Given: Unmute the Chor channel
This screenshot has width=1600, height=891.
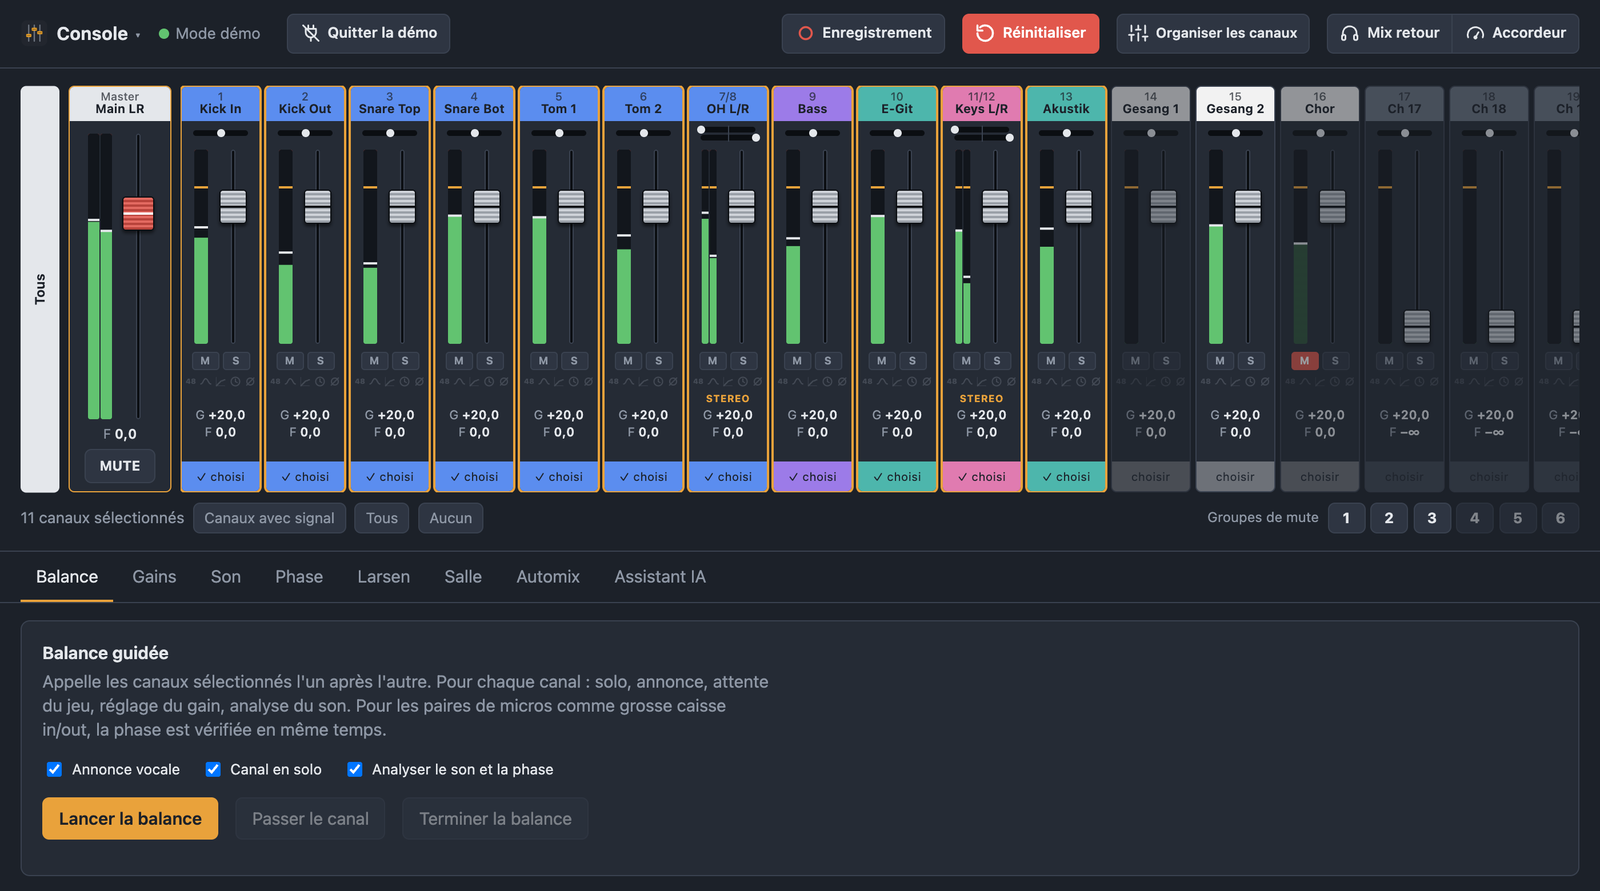Looking at the screenshot, I should pyautogui.click(x=1304, y=361).
